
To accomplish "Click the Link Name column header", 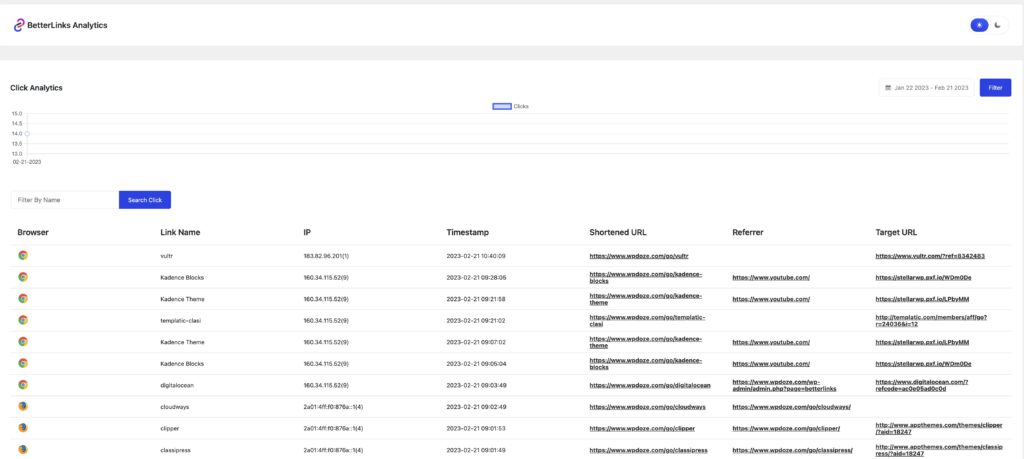I will 180,232.
